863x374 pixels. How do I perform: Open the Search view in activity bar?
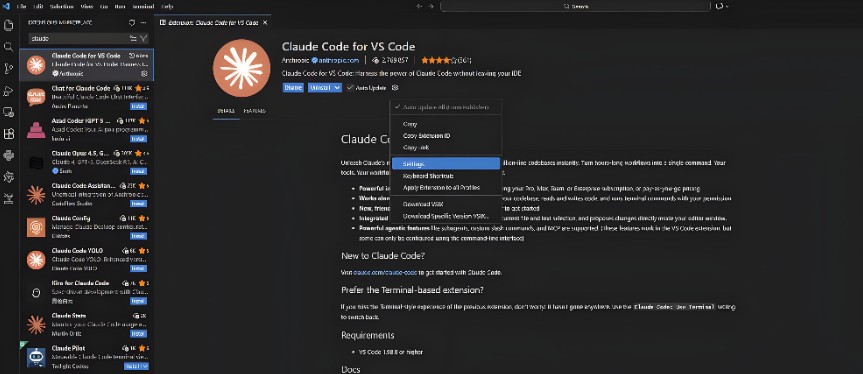tap(8, 47)
